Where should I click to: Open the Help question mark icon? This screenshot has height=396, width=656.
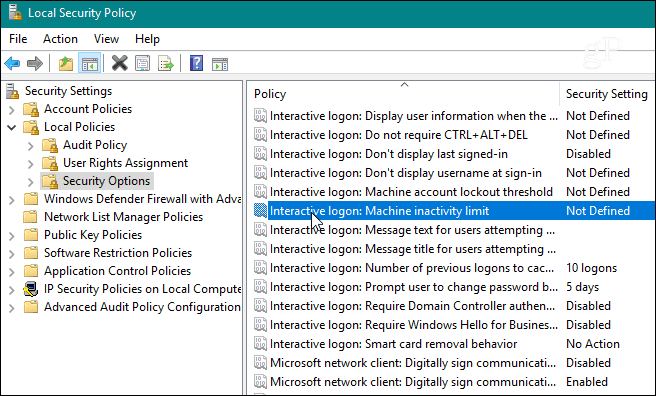196,64
